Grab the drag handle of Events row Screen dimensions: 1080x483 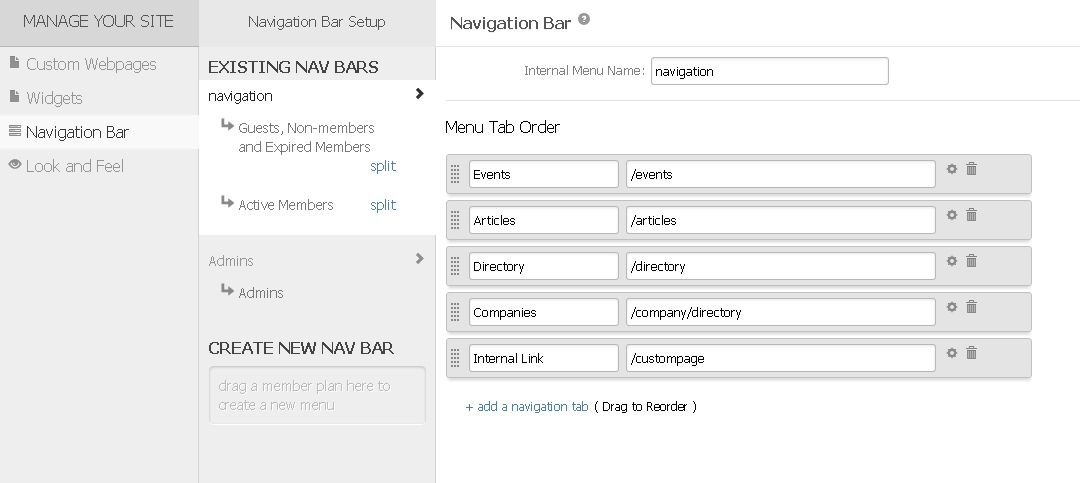coord(456,174)
